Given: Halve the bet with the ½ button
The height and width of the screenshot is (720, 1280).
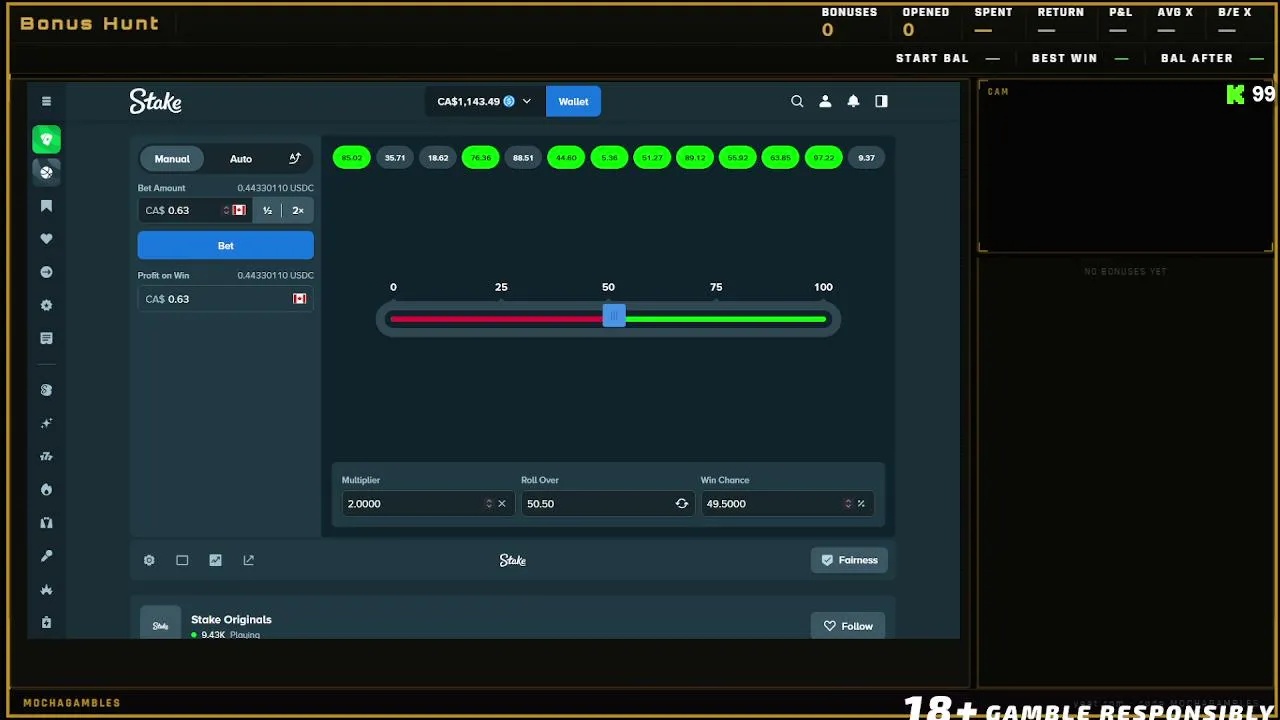Looking at the screenshot, I should click(x=267, y=210).
